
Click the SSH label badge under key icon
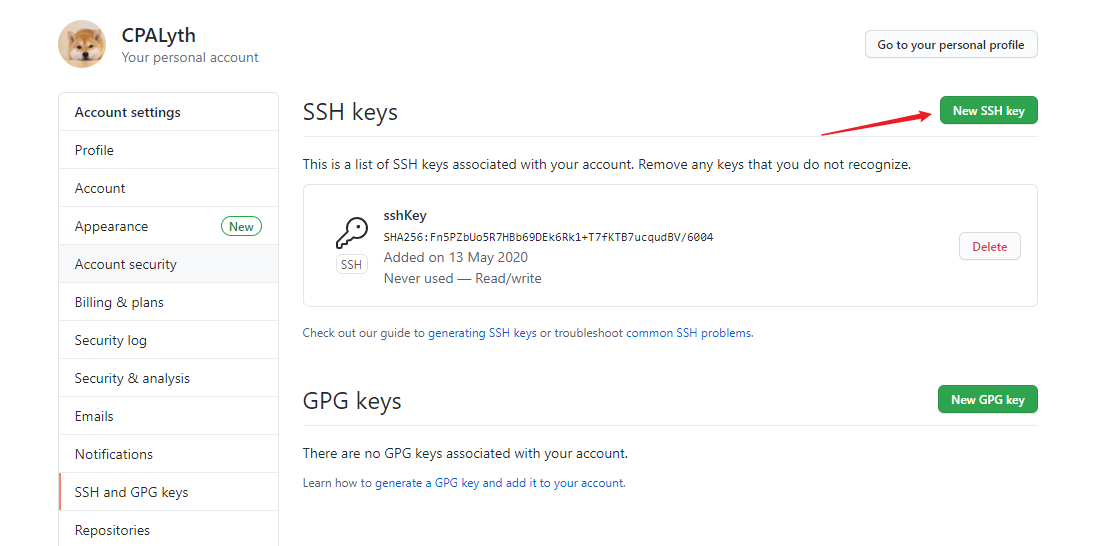(351, 265)
